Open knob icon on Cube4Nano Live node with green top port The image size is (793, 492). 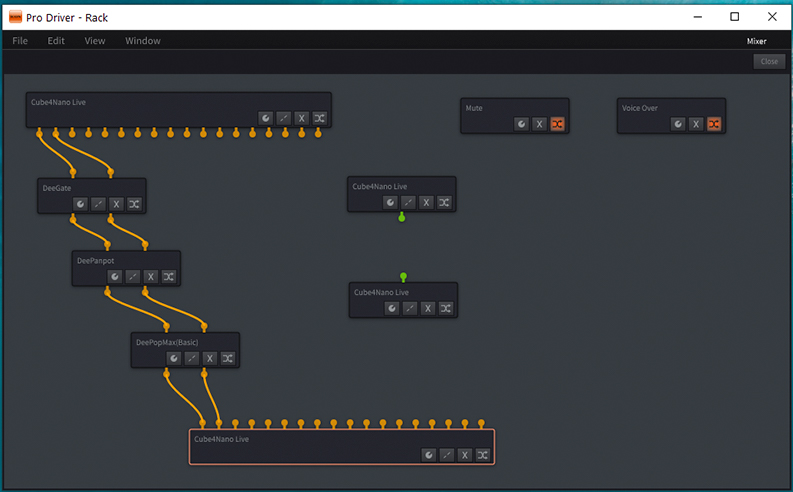pyautogui.click(x=392, y=308)
